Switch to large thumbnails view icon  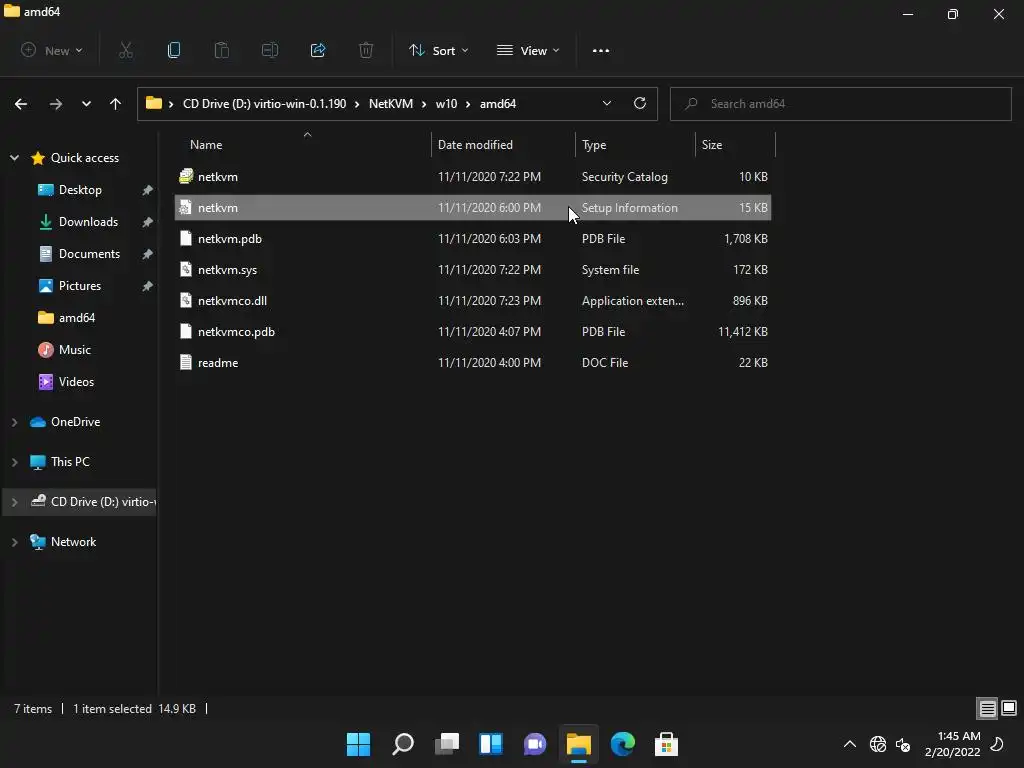(x=1009, y=708)
